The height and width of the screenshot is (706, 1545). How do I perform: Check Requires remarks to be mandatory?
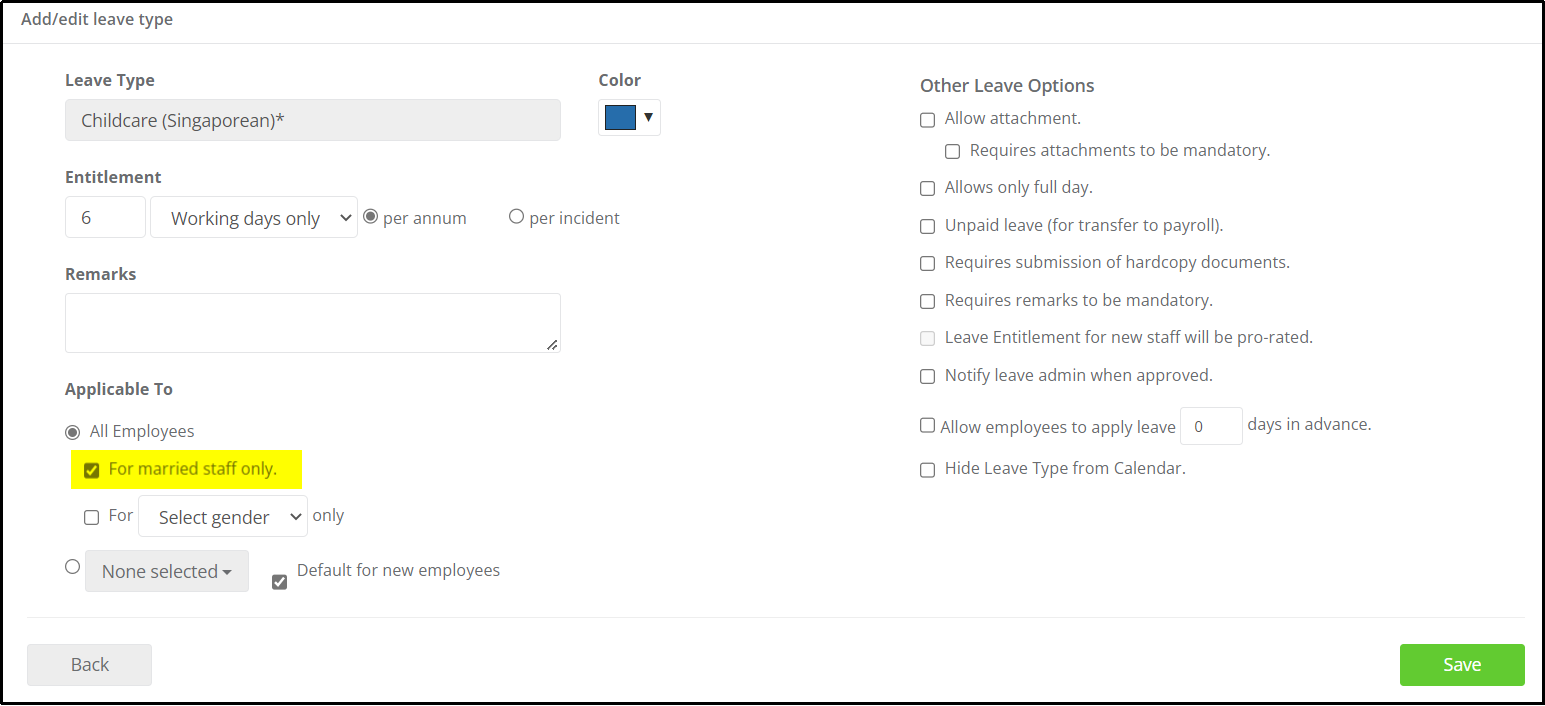(928, 301)
